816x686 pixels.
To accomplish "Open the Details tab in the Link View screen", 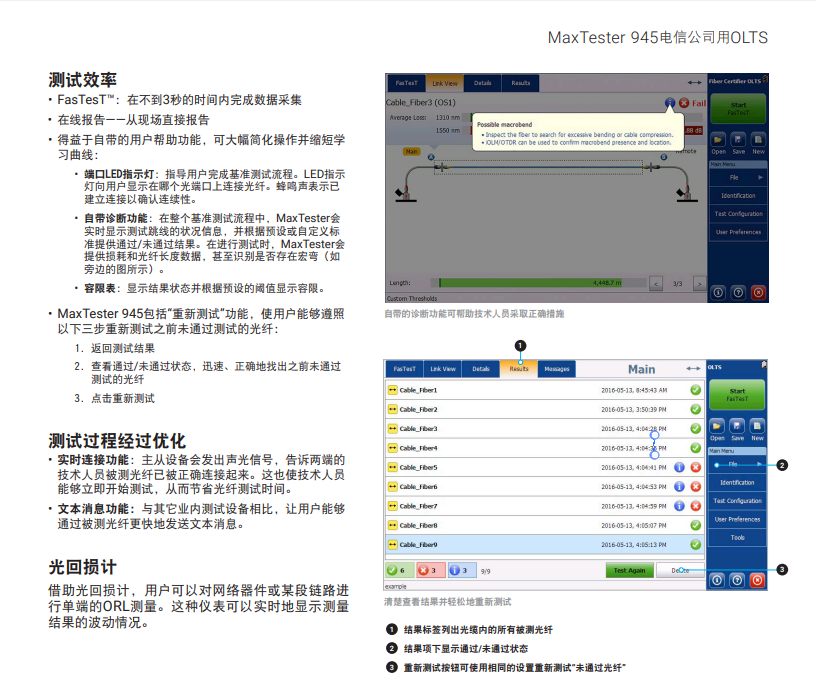I will coord(482,83).
